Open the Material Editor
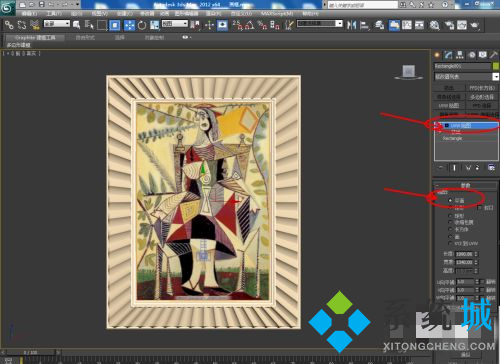The image size is (500, 364). click(x=434, y=25)
